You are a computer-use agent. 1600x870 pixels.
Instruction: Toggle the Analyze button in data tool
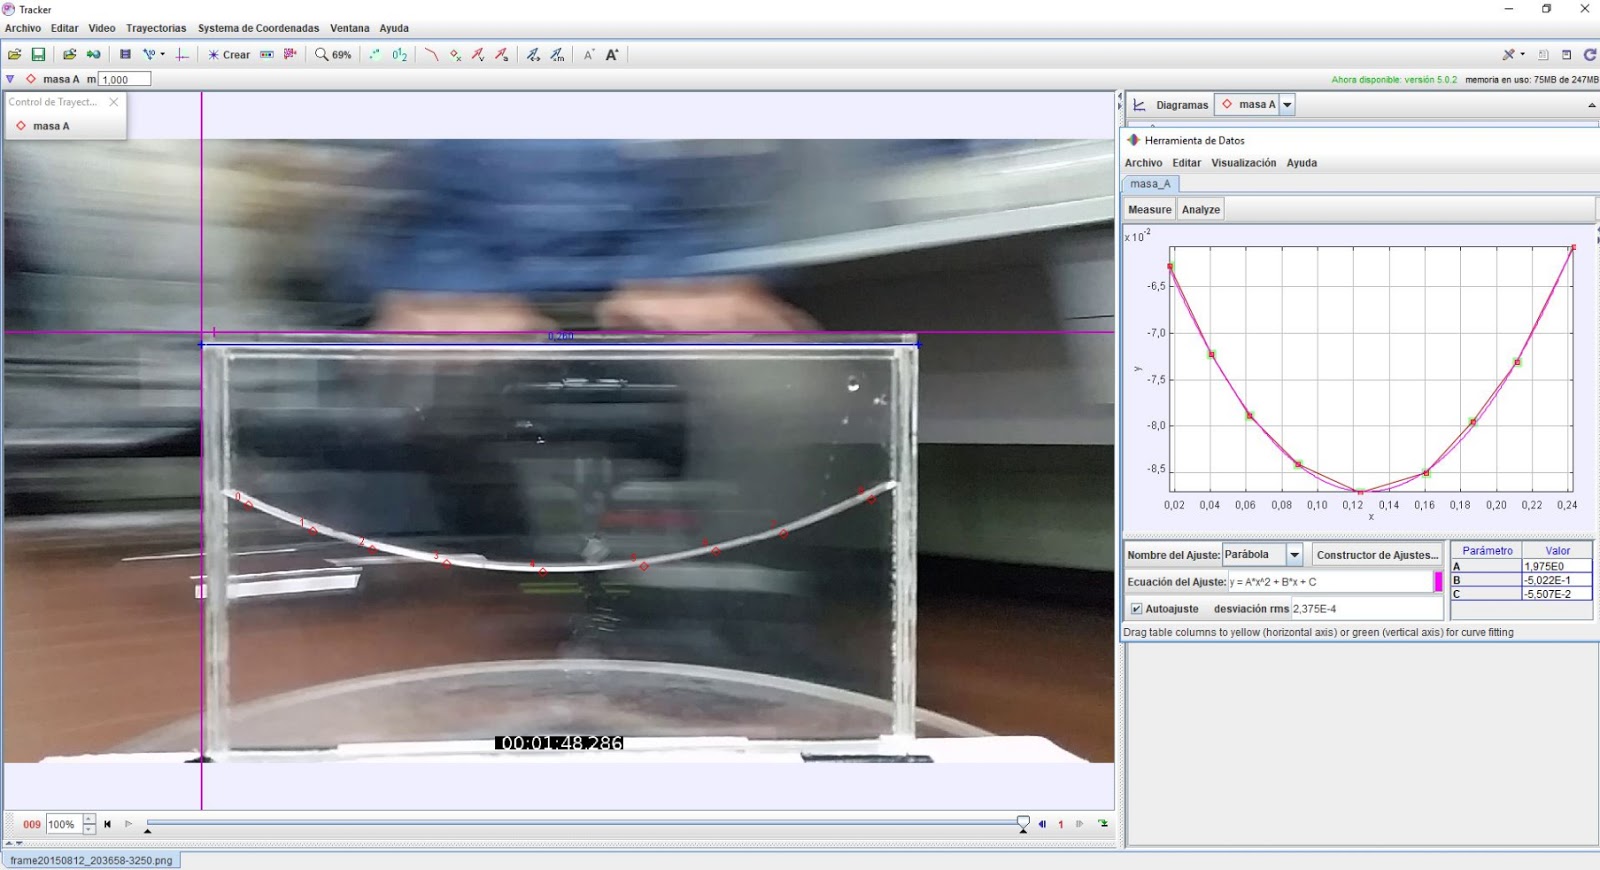pyautogui.click(x=1200, y=210)
